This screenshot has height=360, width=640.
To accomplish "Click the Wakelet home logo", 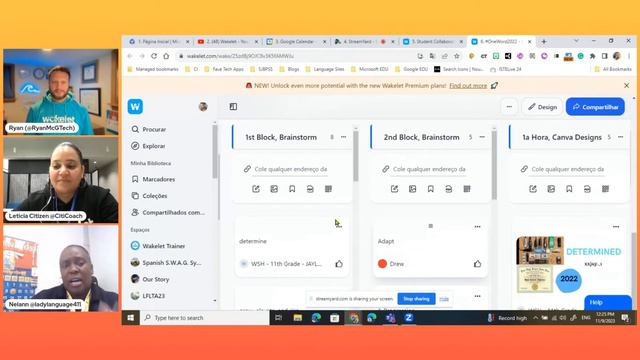I will click(x=135, y=107).
